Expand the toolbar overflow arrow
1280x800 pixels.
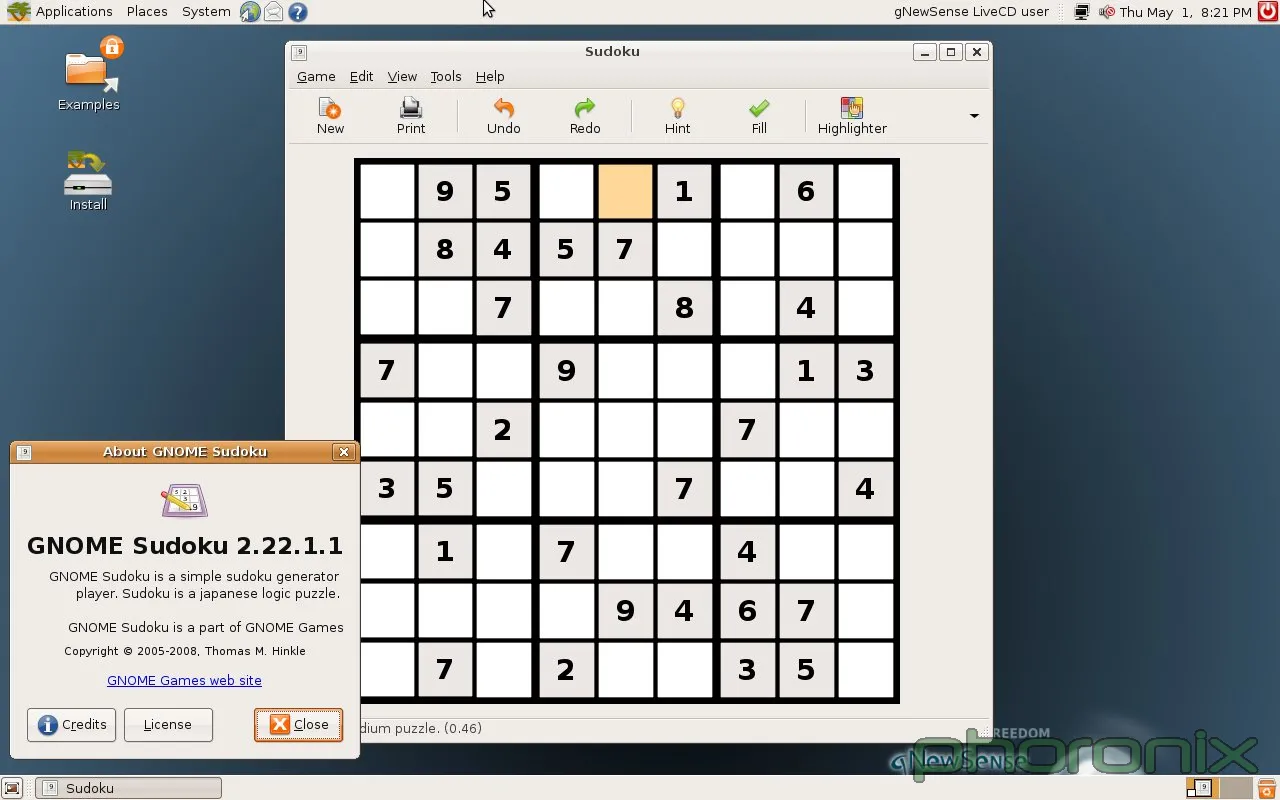(x=974, y=116)
